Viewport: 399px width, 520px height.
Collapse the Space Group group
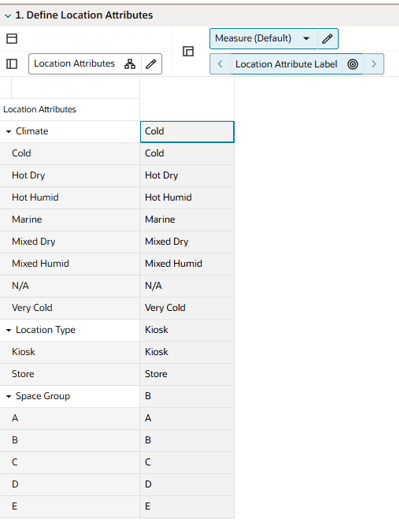pyautogui.click(x=9, y=396)
